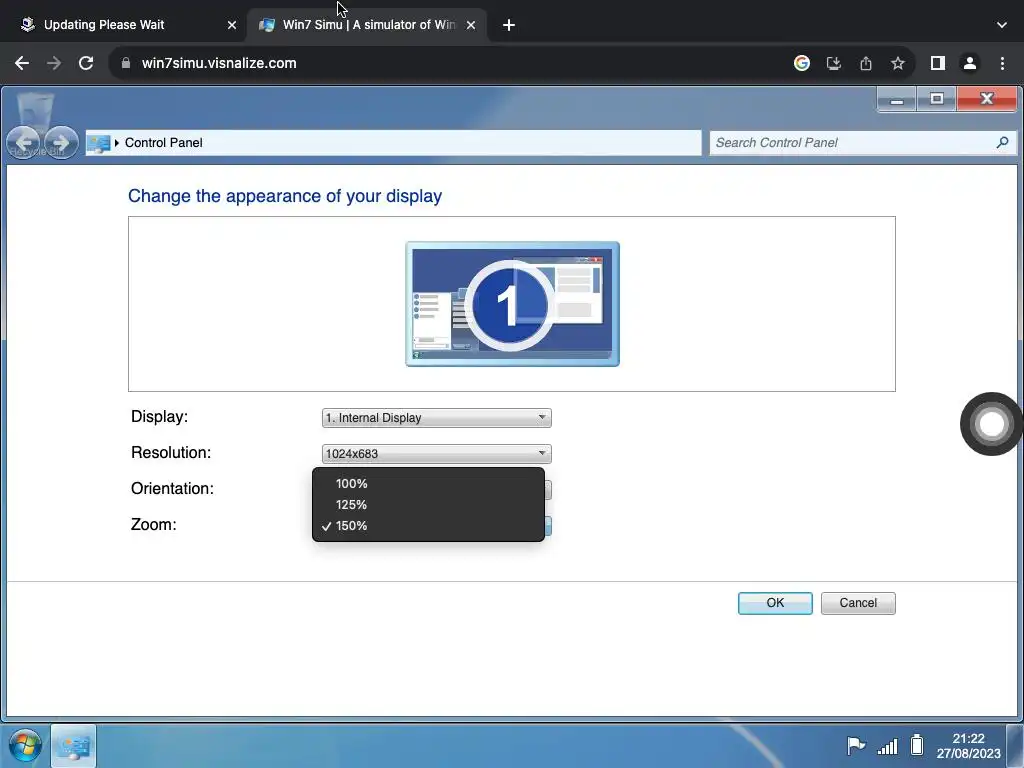The image size is (1024, 768).
Task: Click the Resolution: label
Action: [171, 453]
